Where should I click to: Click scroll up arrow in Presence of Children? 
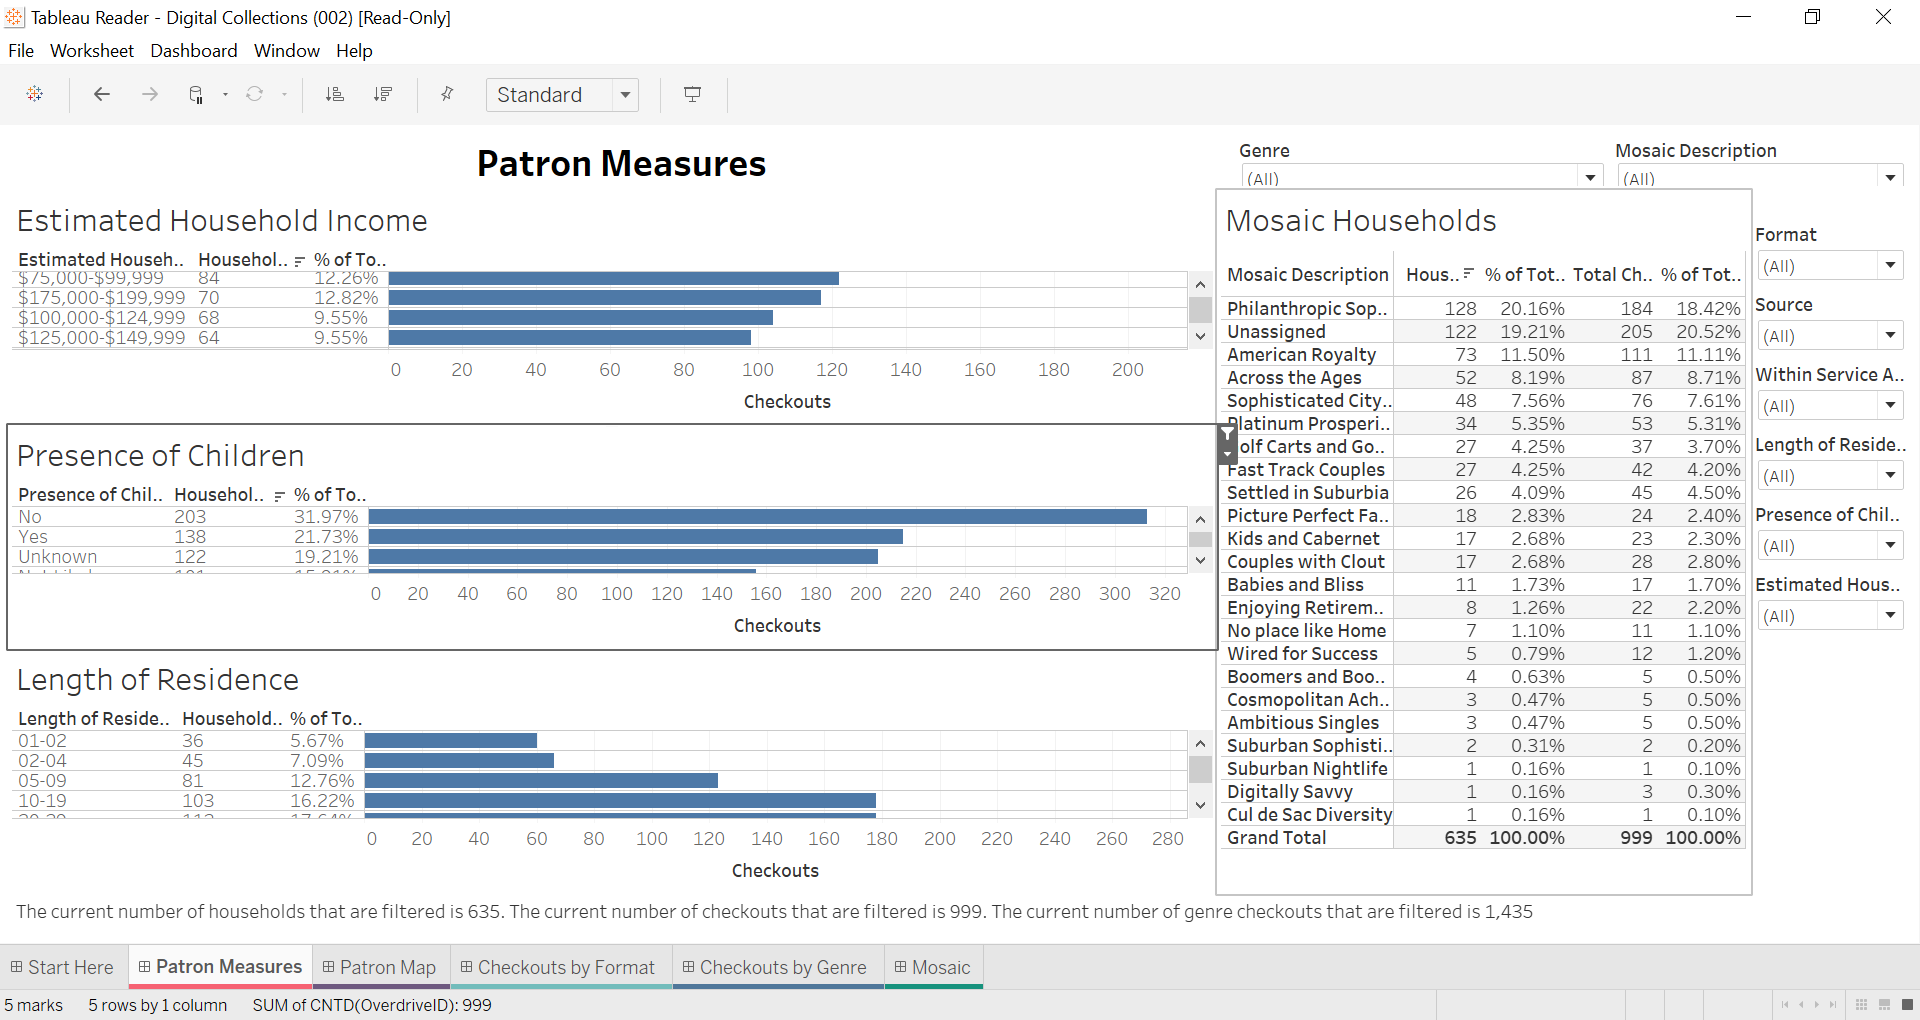point(1201,519)
